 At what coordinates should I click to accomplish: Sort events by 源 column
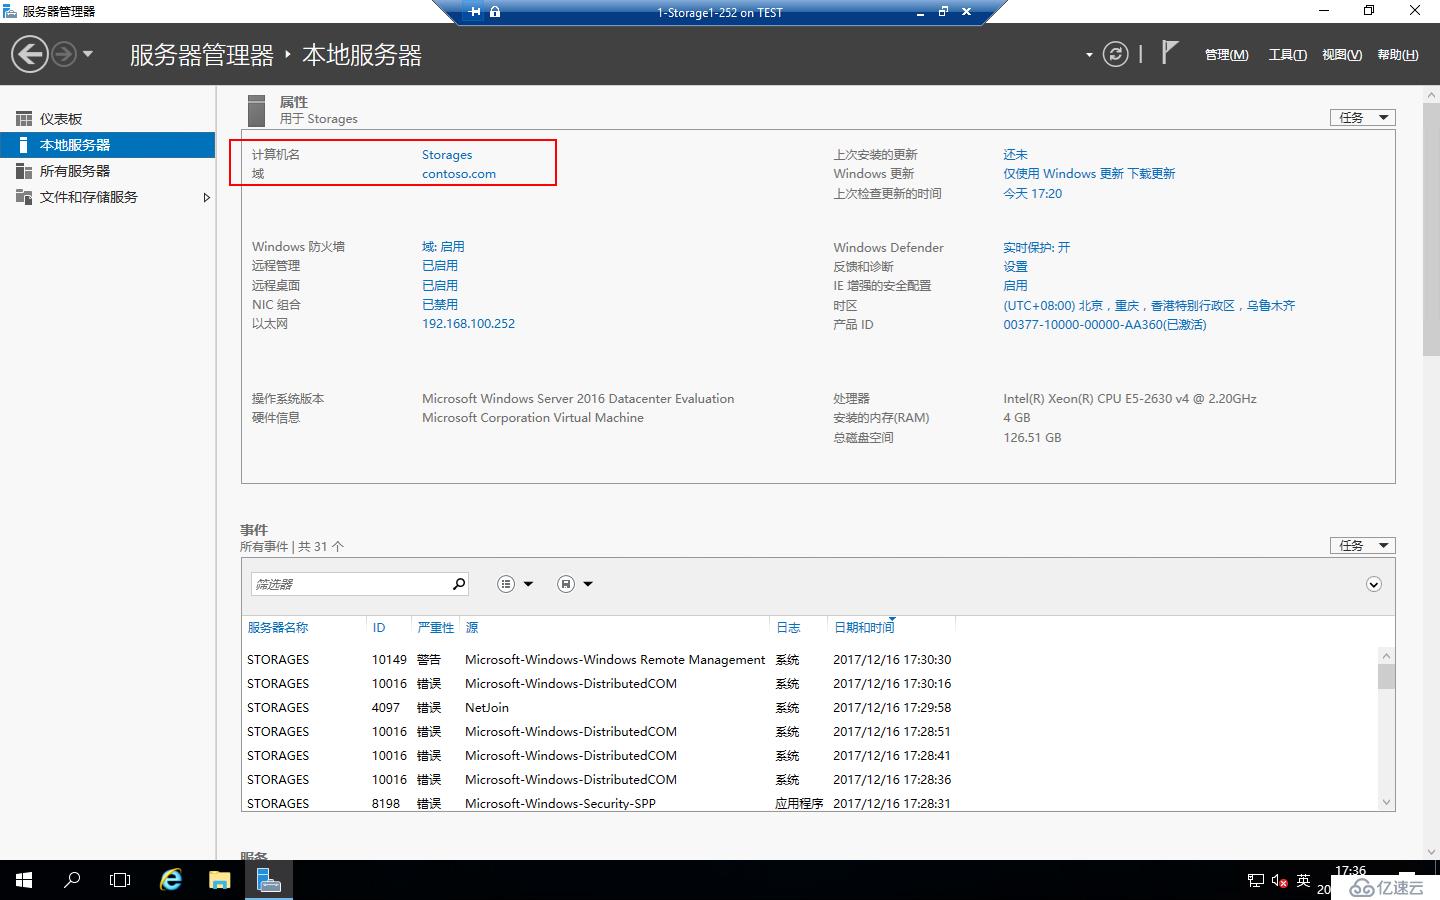472,628
